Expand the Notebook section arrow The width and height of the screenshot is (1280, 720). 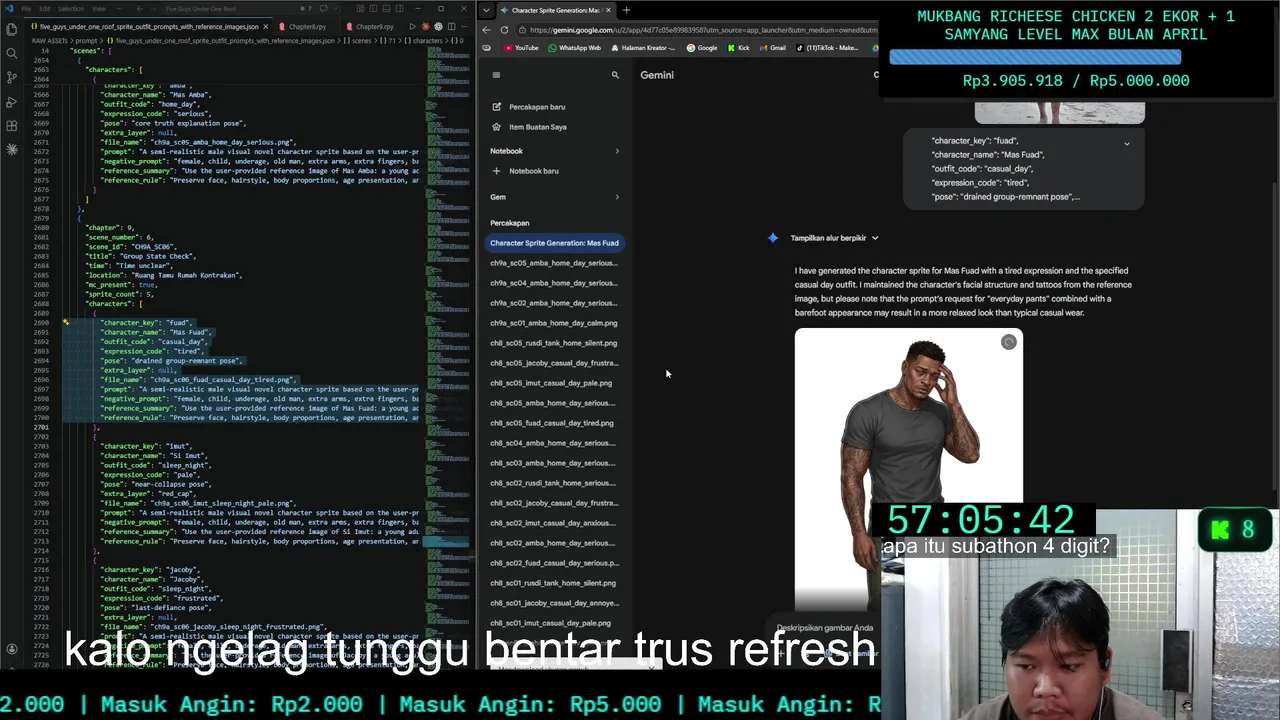point(616,151)
